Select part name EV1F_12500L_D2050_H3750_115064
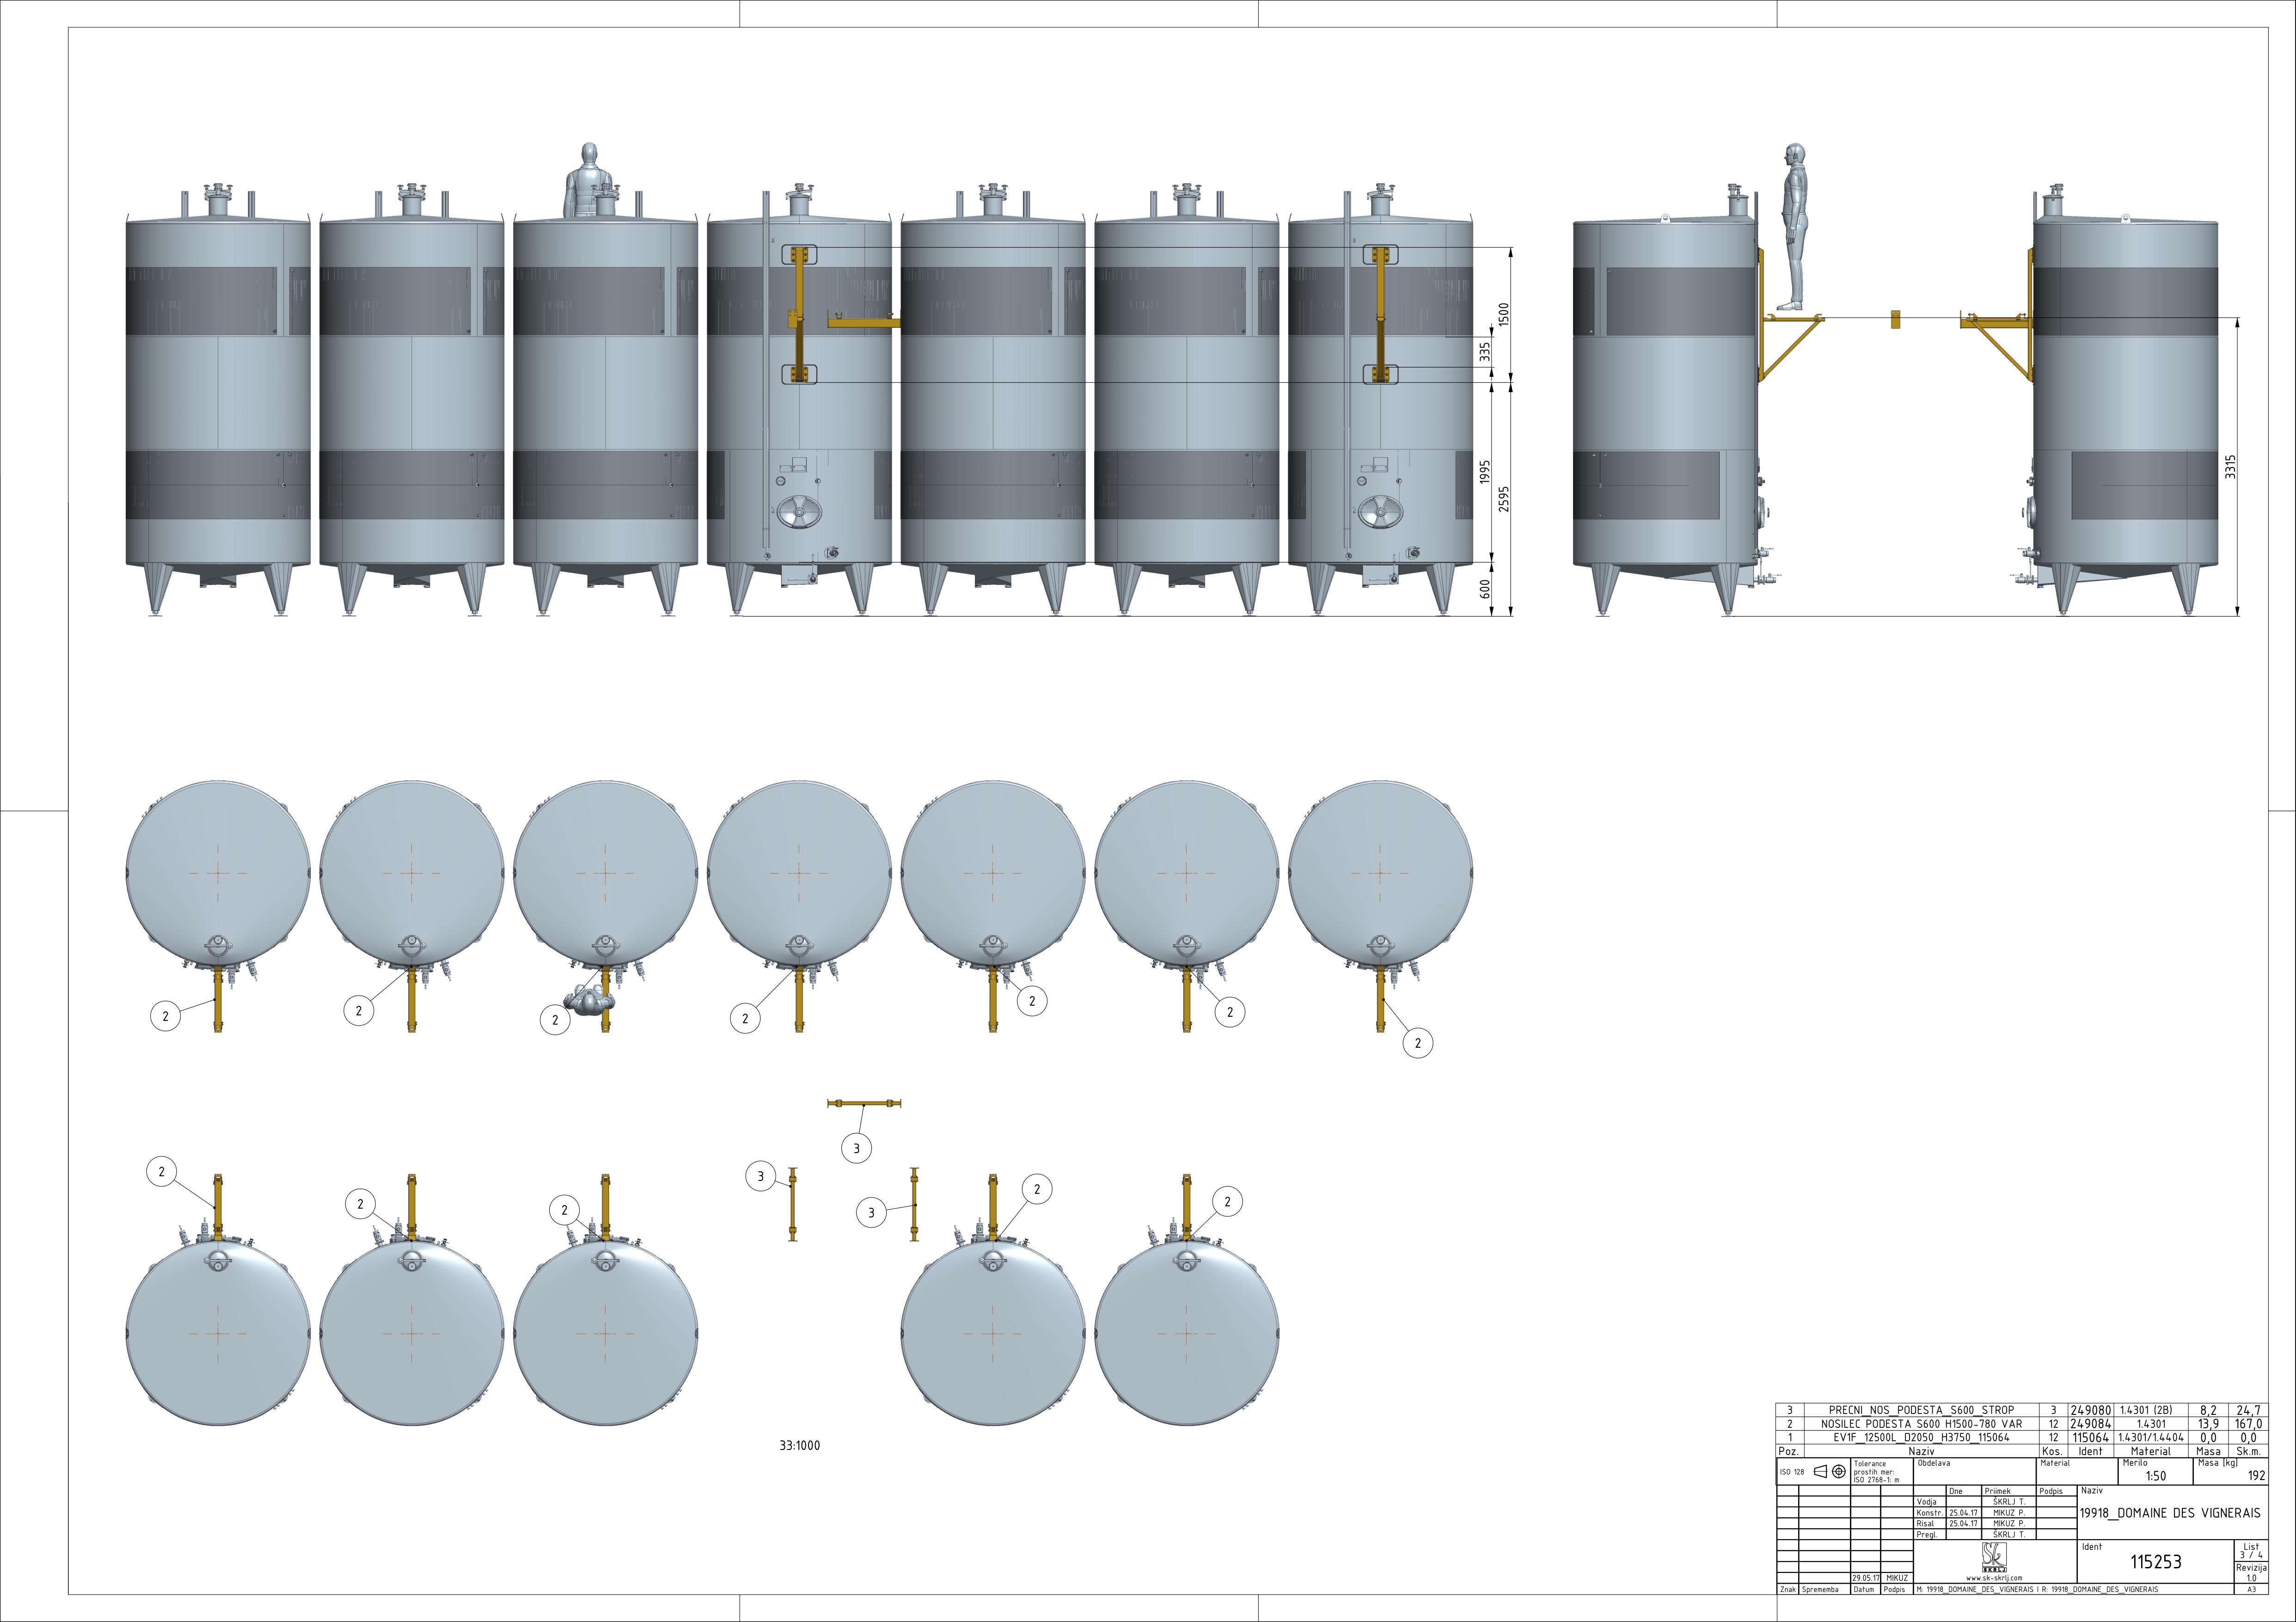2296x1622 pixels. pyautogui.click(x=1922, y=1438)
